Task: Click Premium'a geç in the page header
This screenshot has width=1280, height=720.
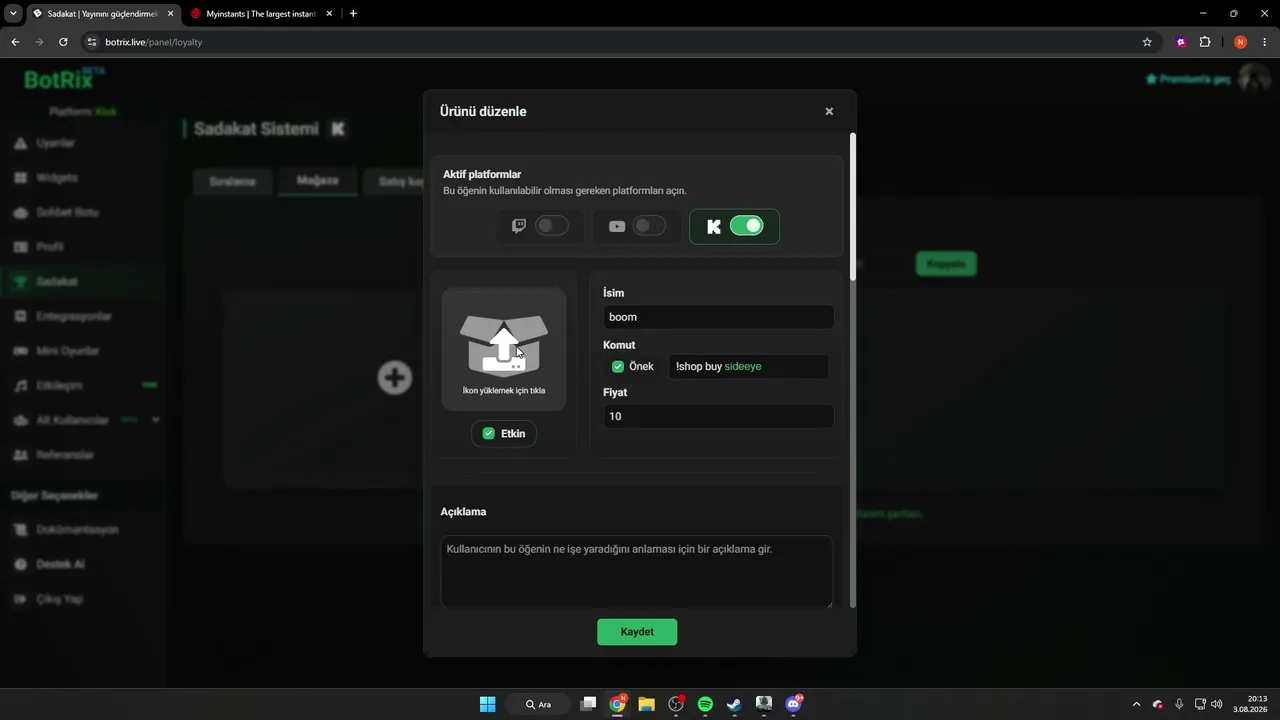Action: point(1188,79)
